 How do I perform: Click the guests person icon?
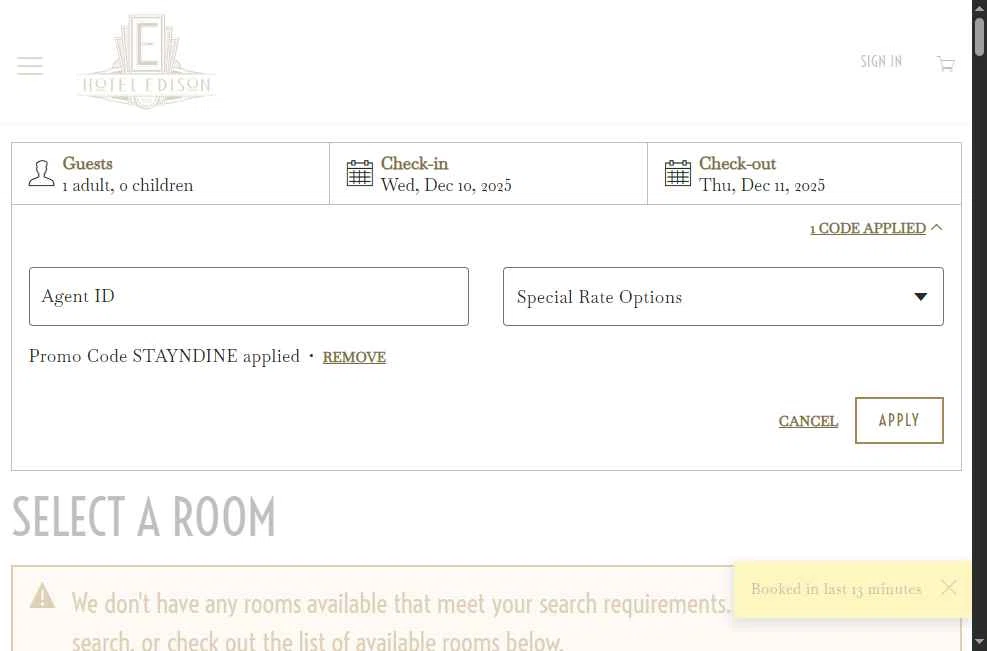click(x=42, y=173)
